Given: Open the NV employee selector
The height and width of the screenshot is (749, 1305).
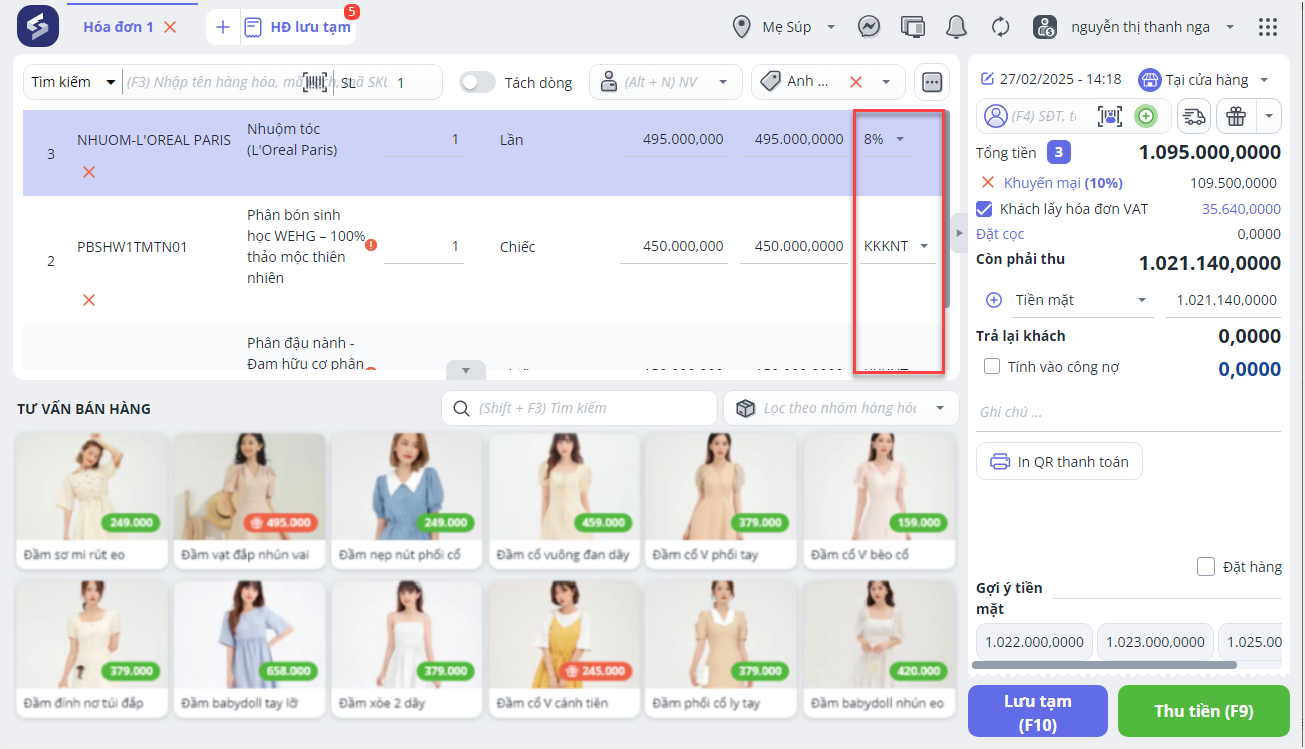Looking at the screenshot, I should pos(666,82).
